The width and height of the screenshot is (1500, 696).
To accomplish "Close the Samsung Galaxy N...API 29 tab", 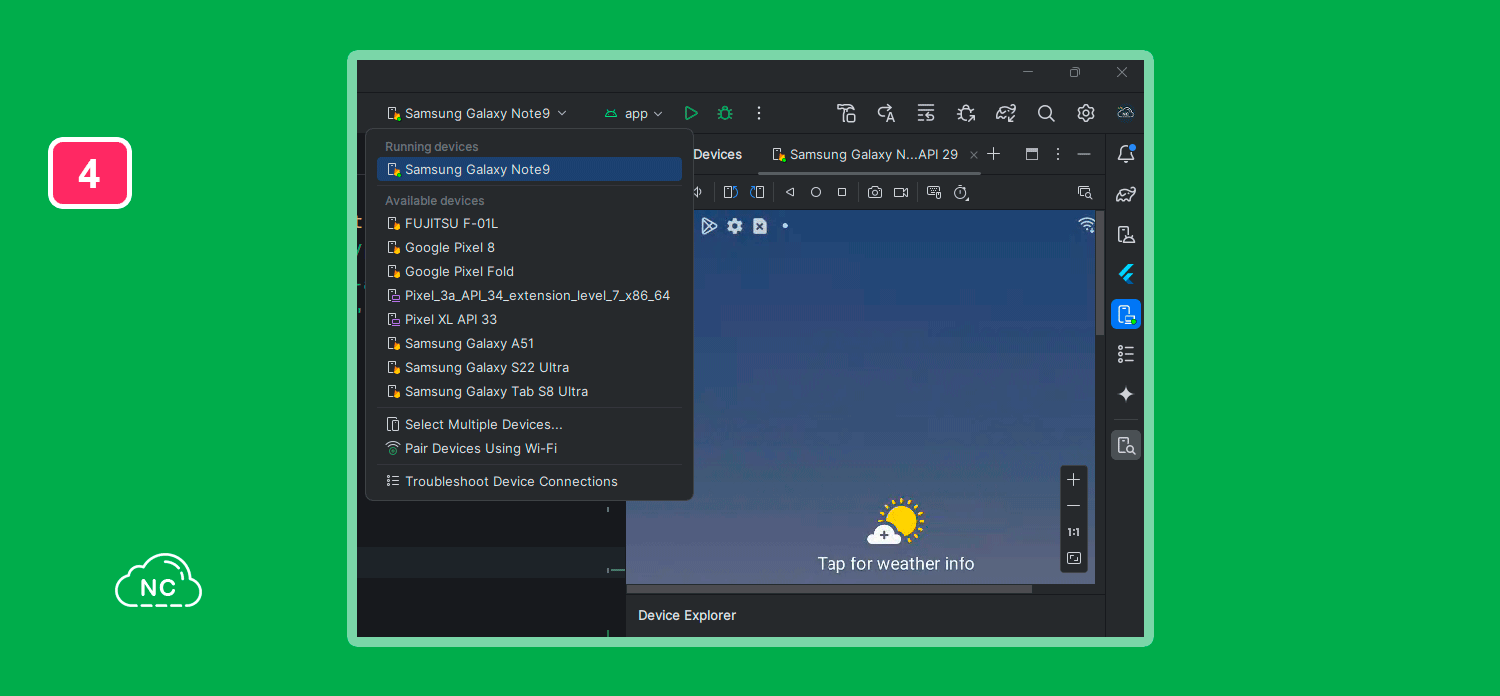I will (x=974, y=155).
